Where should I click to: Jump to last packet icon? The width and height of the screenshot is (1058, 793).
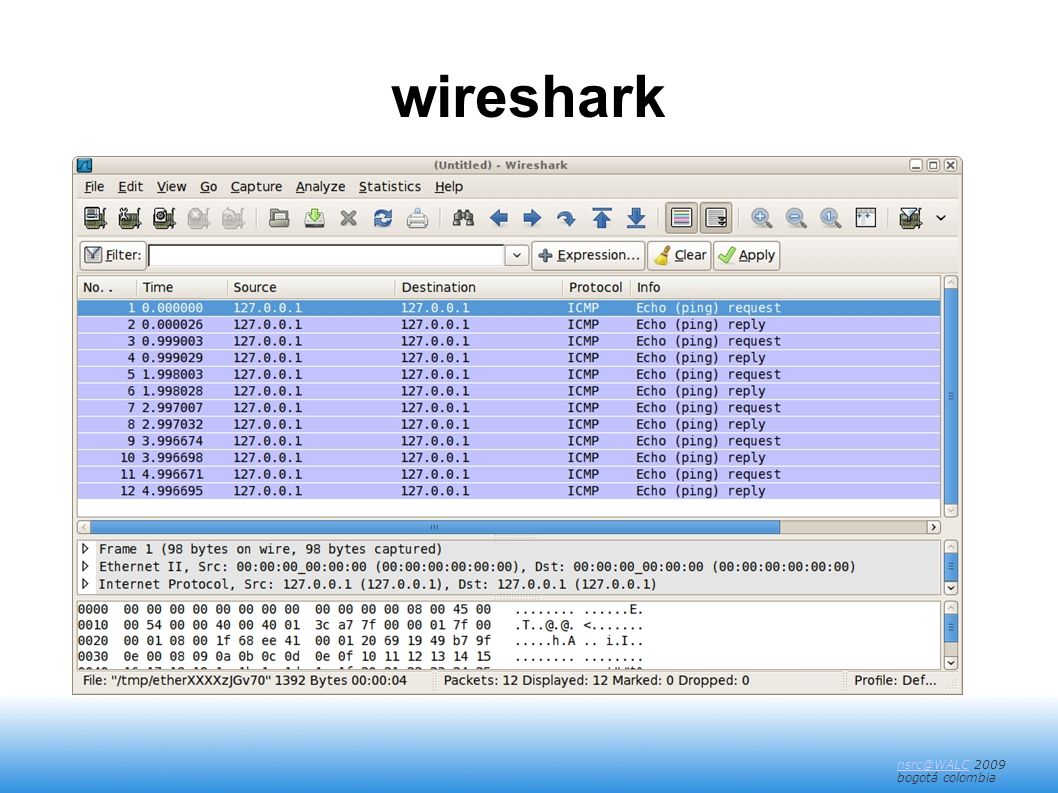pos(636,218)
